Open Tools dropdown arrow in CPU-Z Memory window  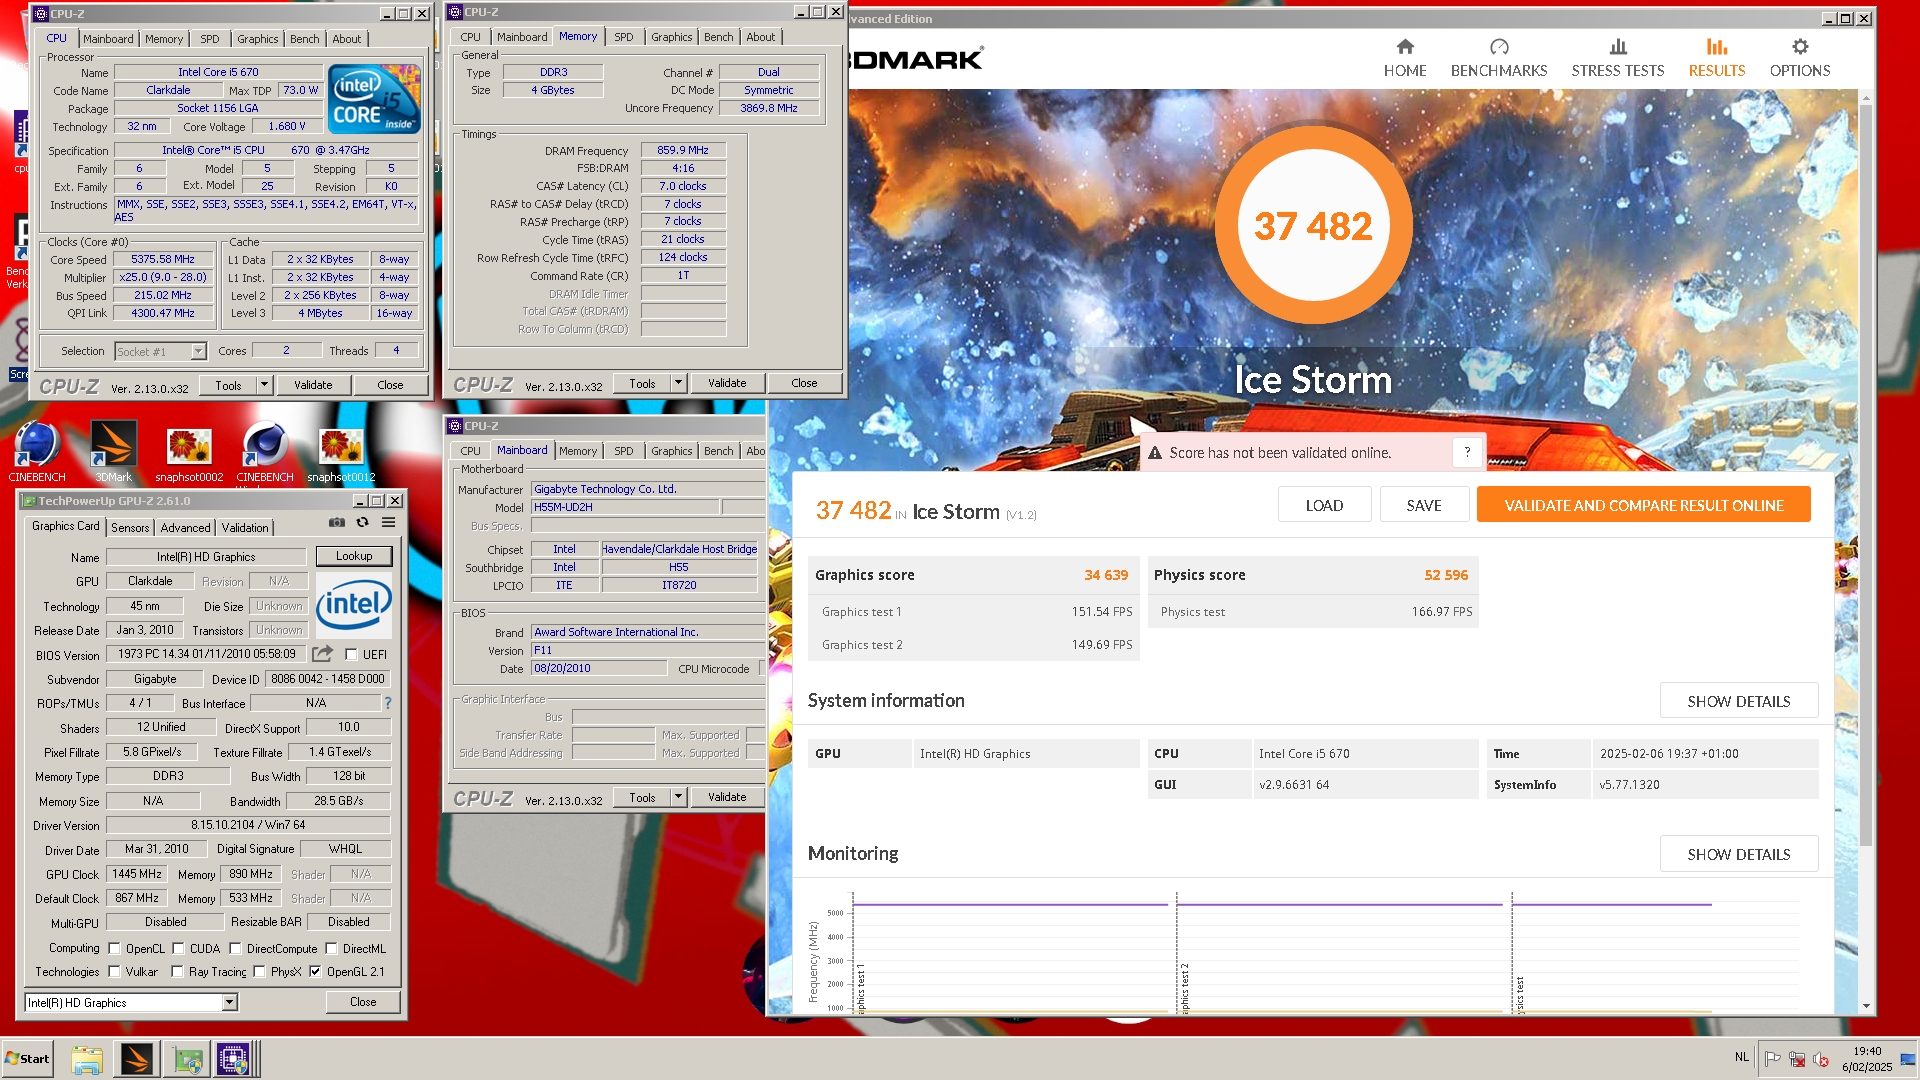678,383
